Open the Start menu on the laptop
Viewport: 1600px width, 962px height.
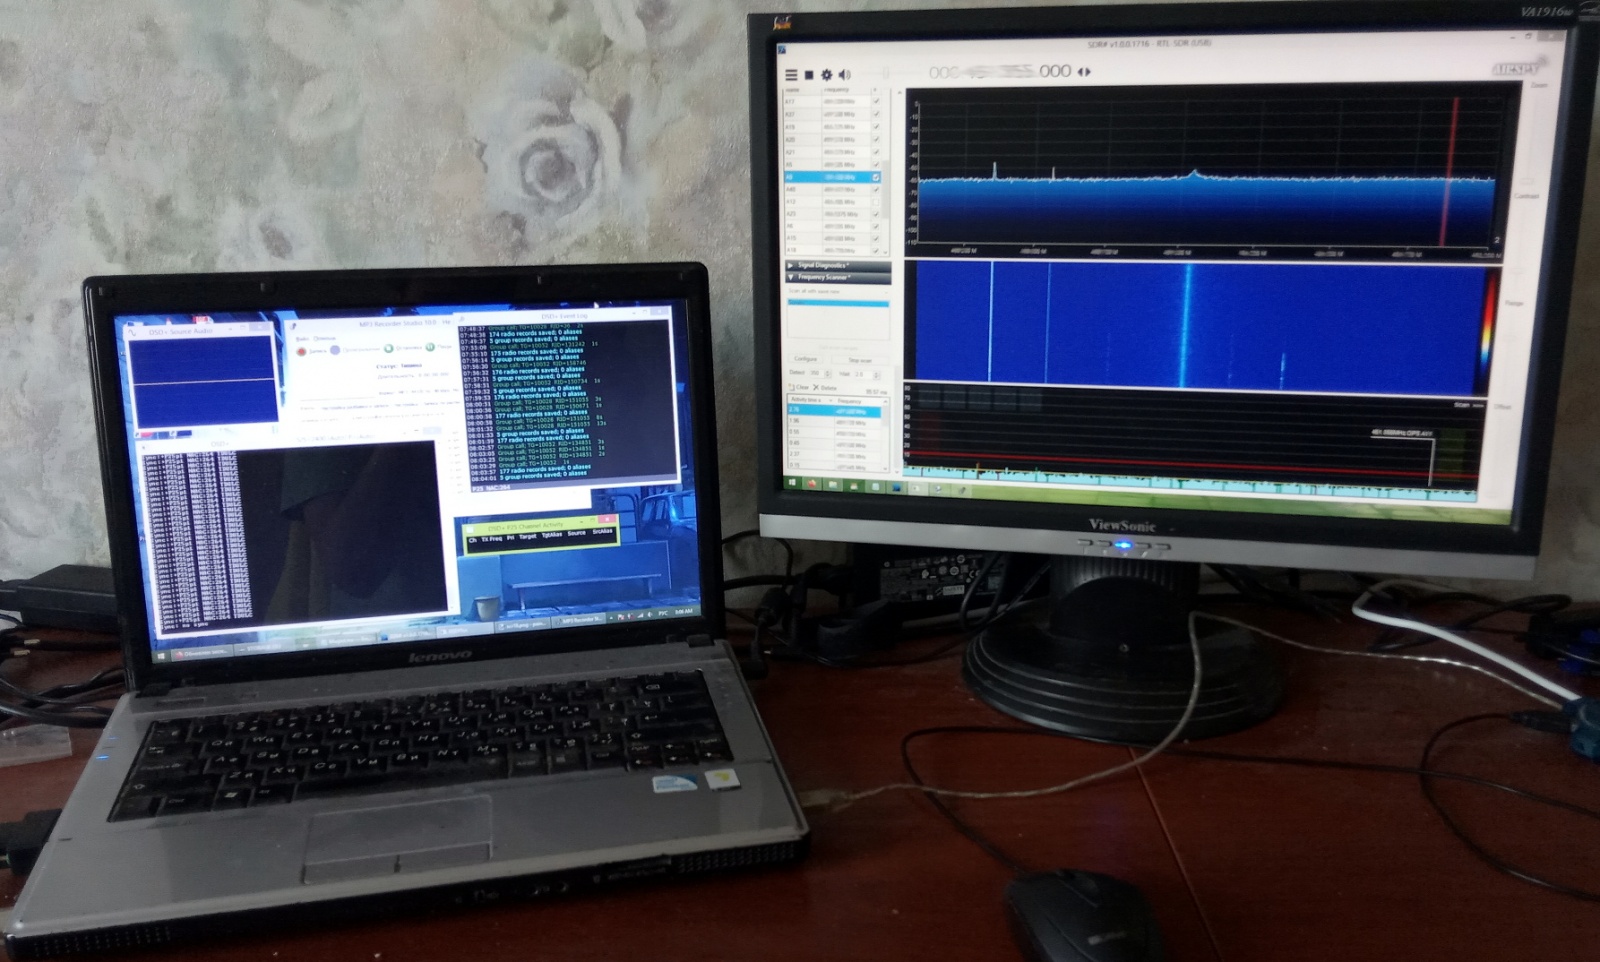coord(163,655)
